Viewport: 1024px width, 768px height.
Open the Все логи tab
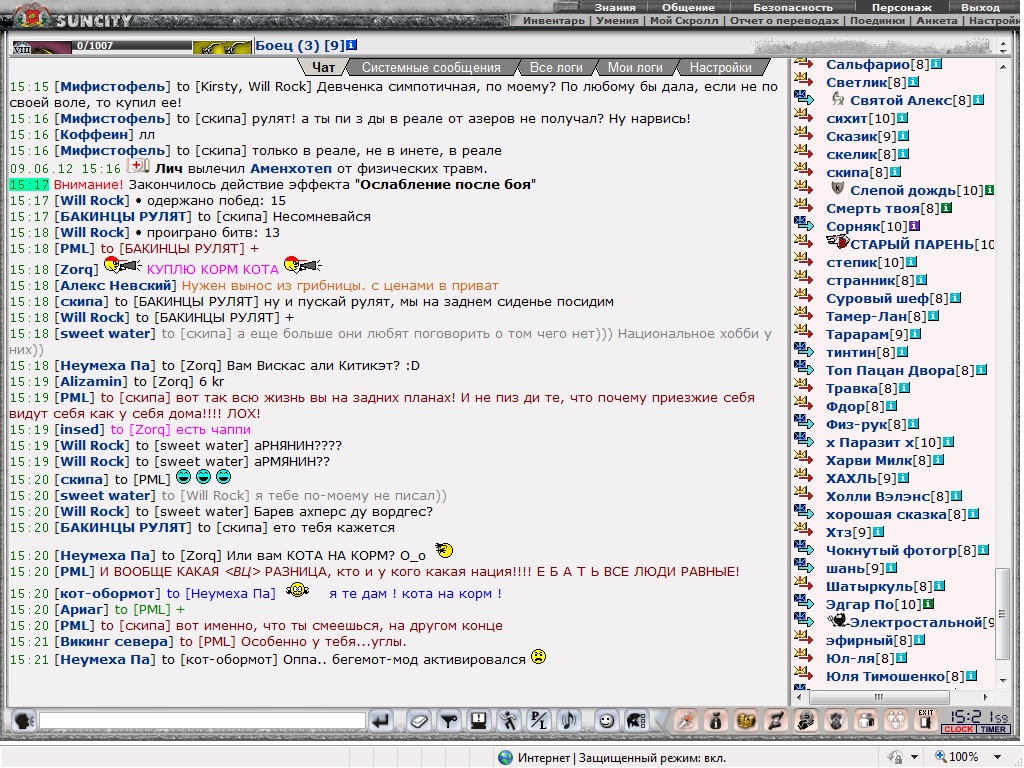click(x=556, y=67)
